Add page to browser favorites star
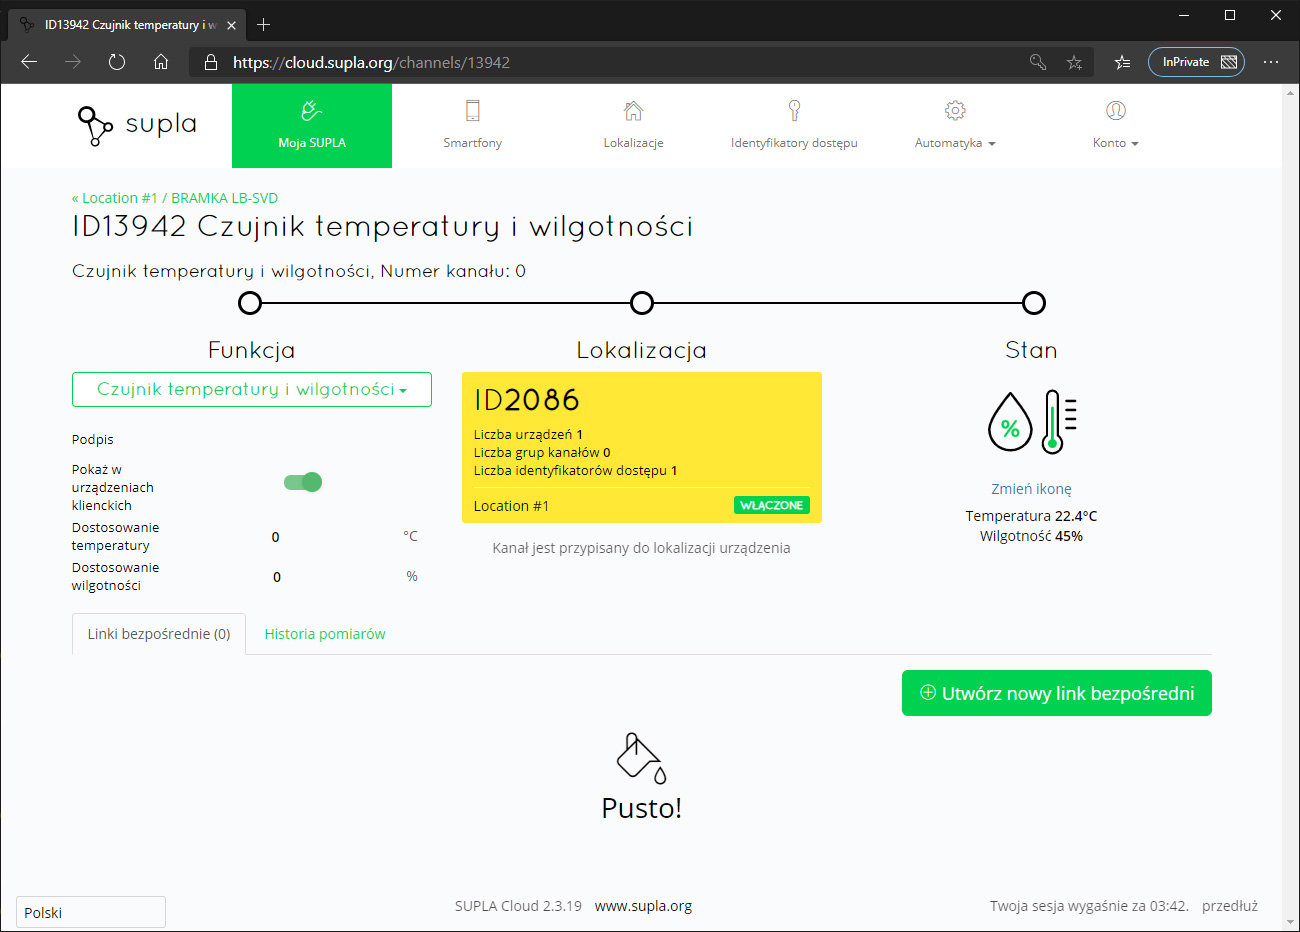The width and height of the screenshot is (1300, 932). pyautogui.click(x=1074, y=62)
